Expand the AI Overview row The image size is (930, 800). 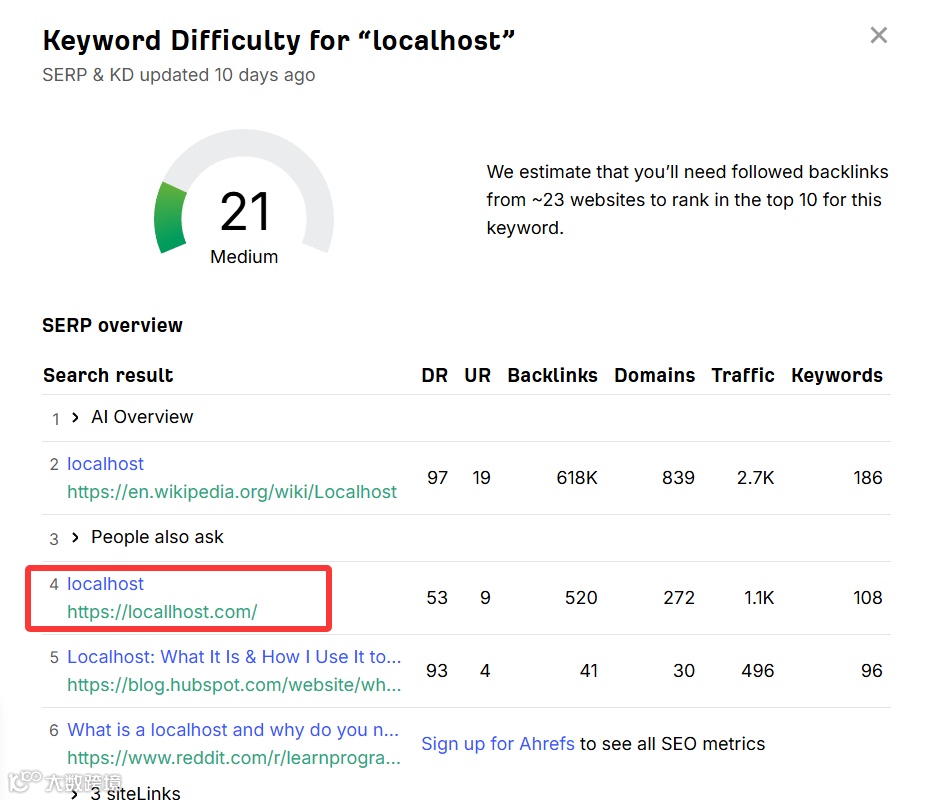76,418
